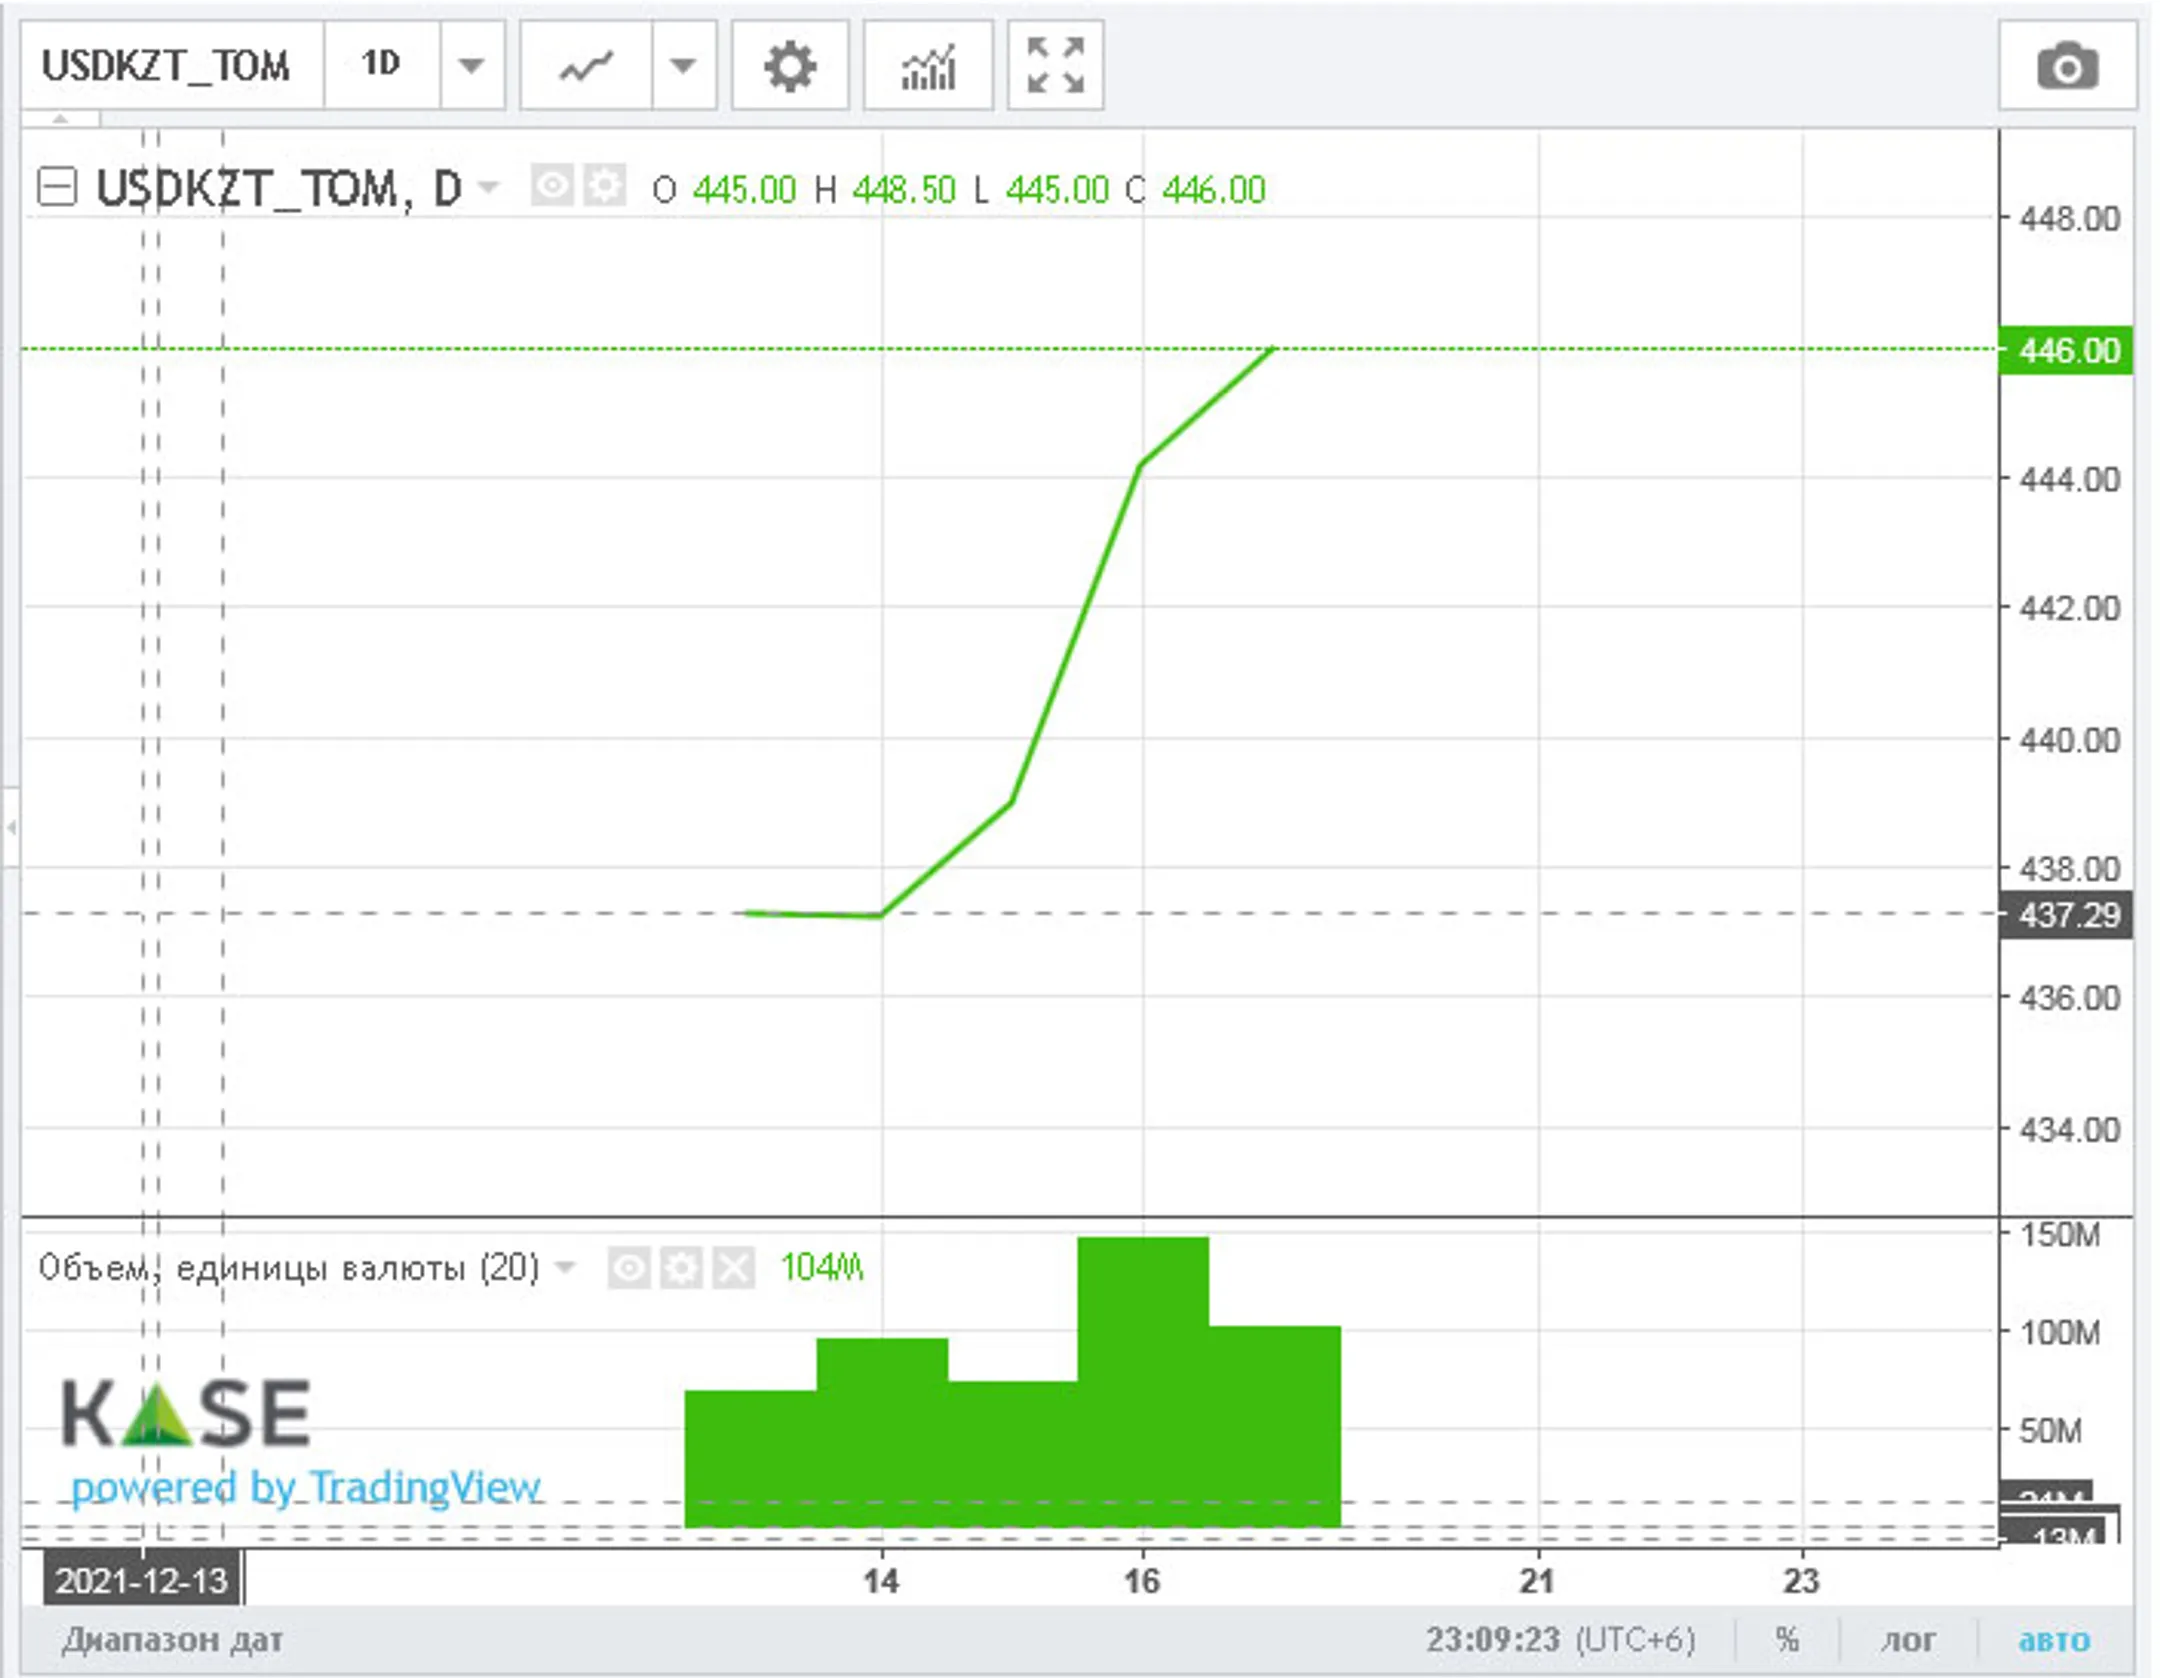Hide the volume indicator eye icon
Screen dimensions: 2160x1678
pyautogui.click(x=628, y=1269)
